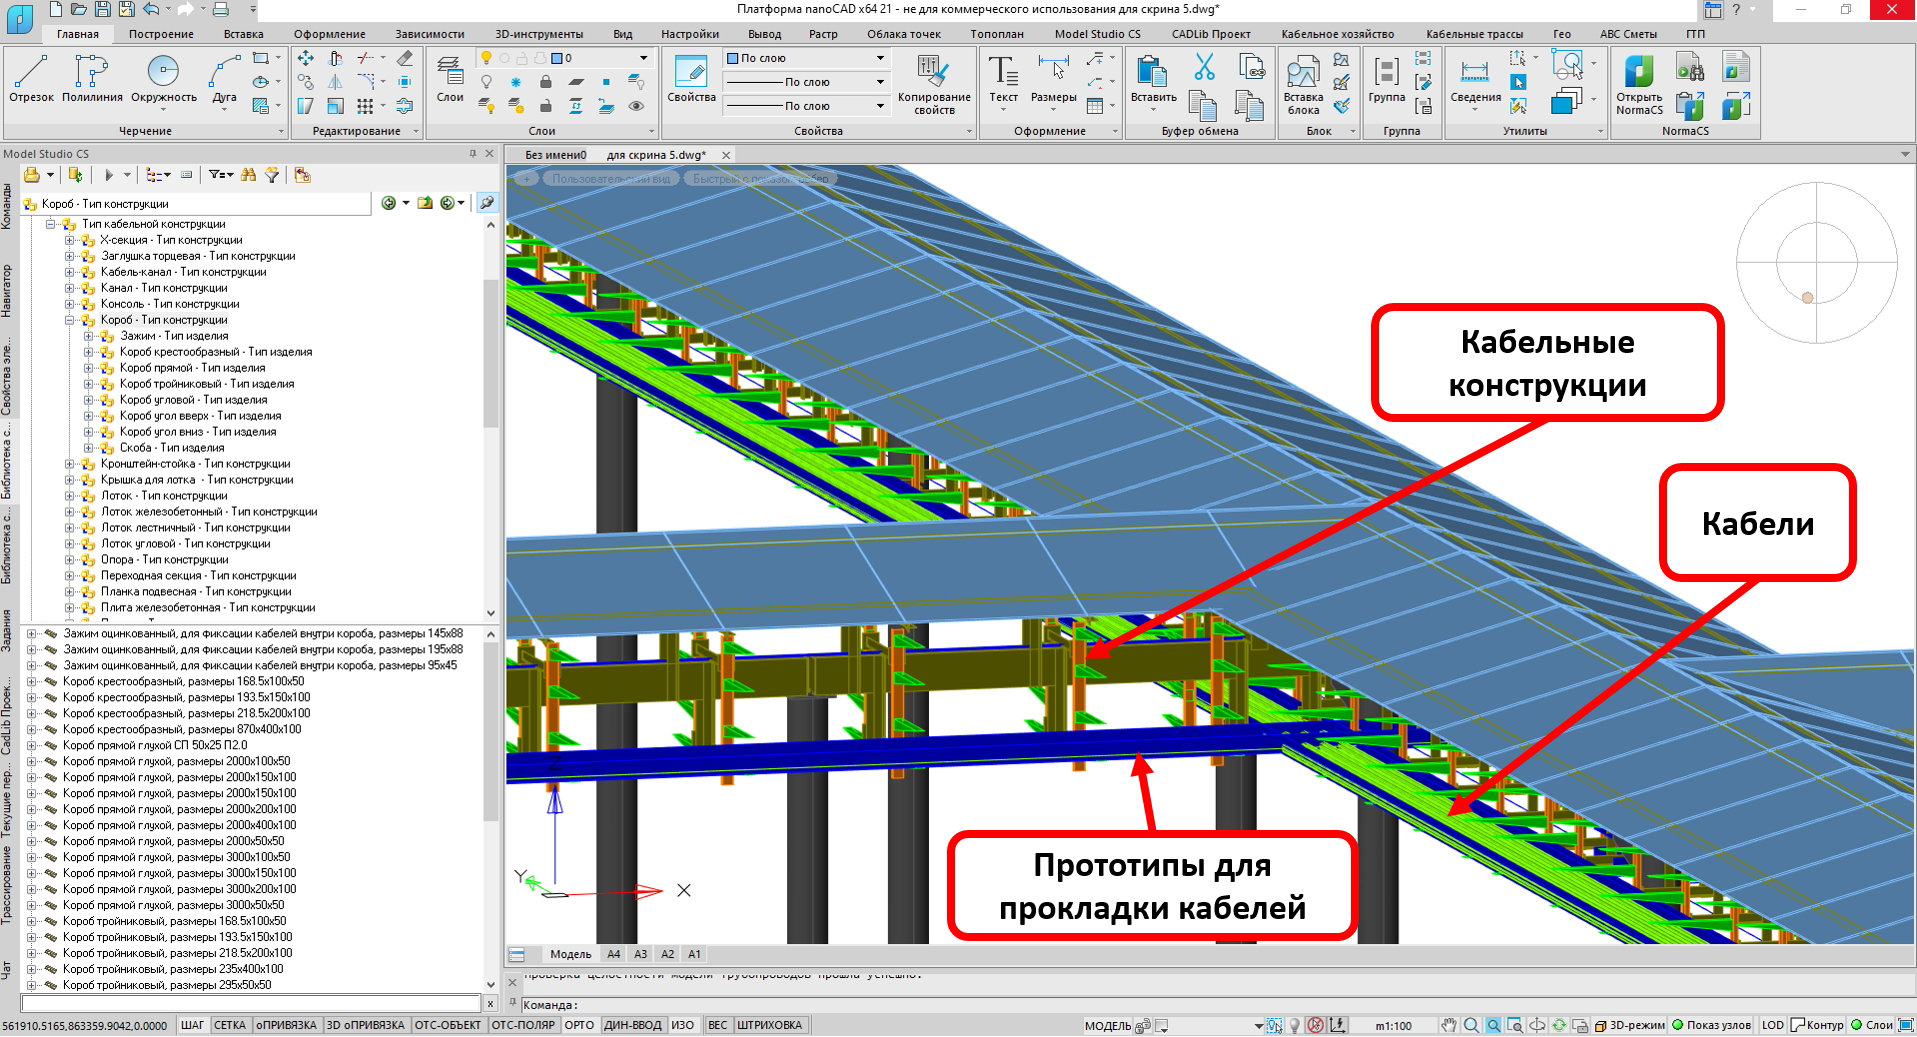Collapse the Короб - Тип конструкции node
The image size is (1917, 1037).
(x=70, y=320)
